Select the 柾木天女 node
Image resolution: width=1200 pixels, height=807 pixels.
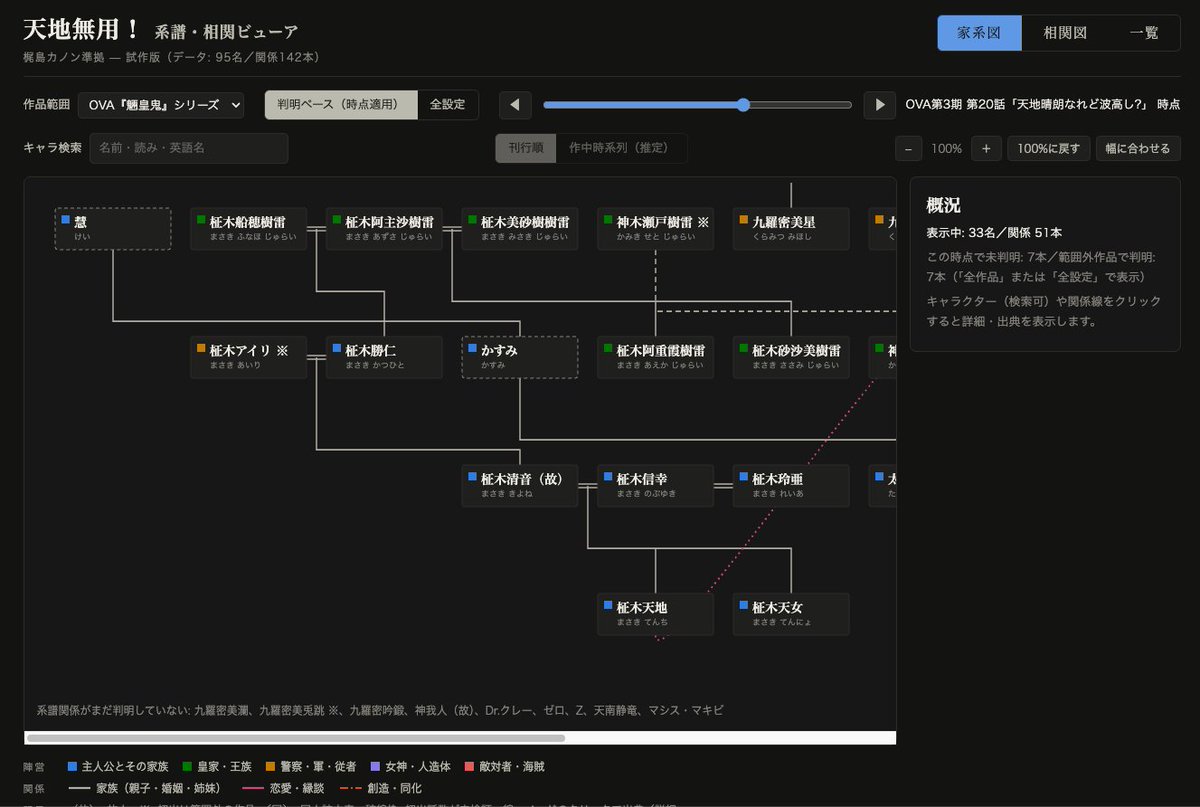[791, 614]
